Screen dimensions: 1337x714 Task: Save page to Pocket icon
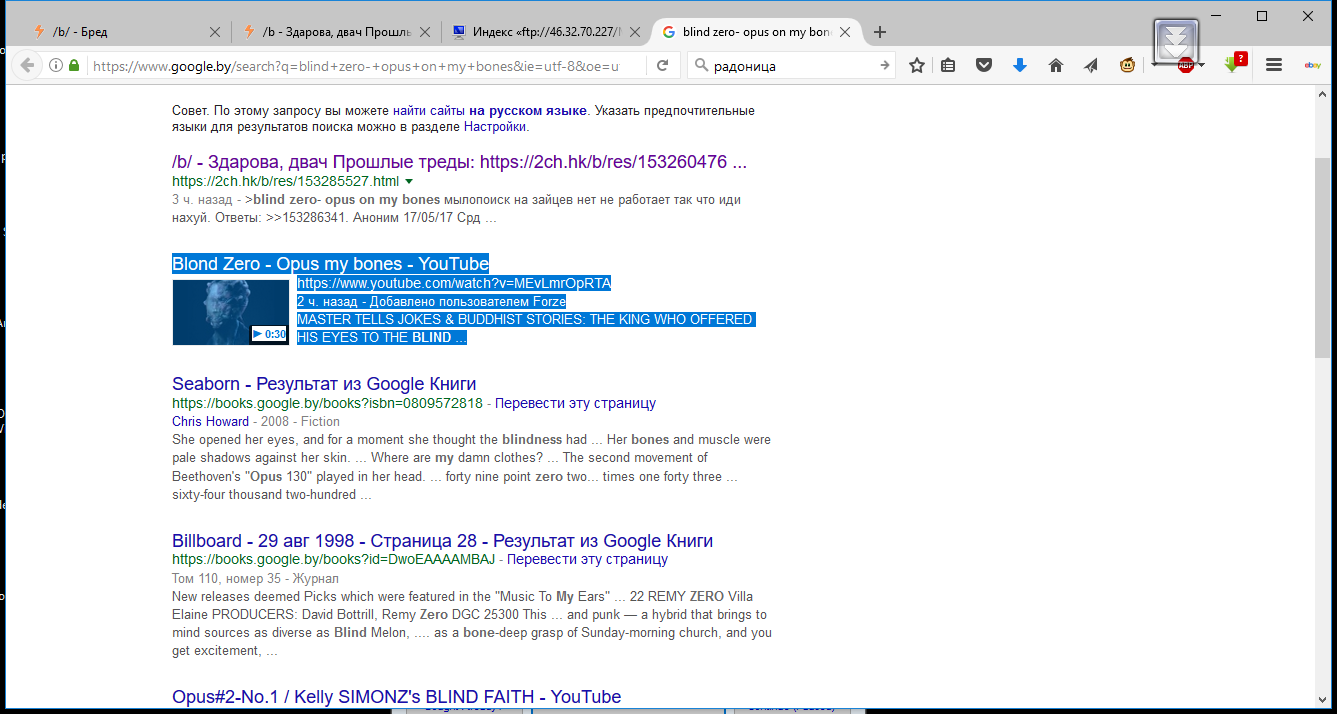984,66
